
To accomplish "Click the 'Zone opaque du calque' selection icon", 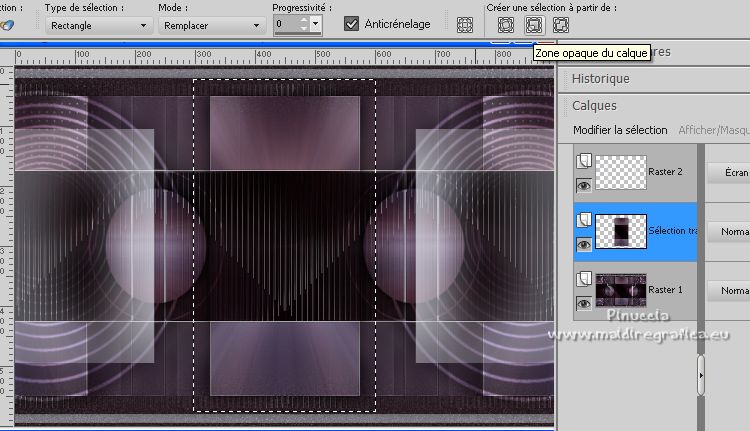I will pos(535,24).
